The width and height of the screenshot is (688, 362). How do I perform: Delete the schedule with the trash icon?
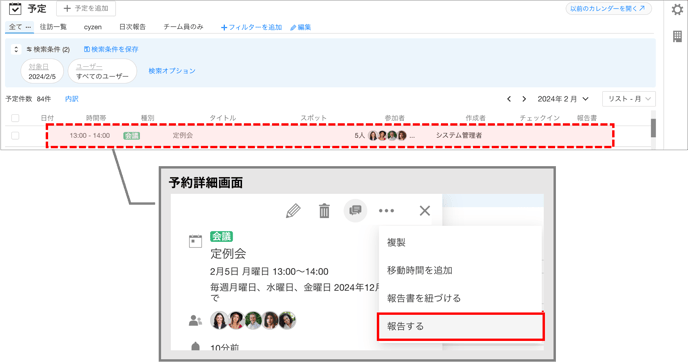pyautogui.click(x=324, y=211)
